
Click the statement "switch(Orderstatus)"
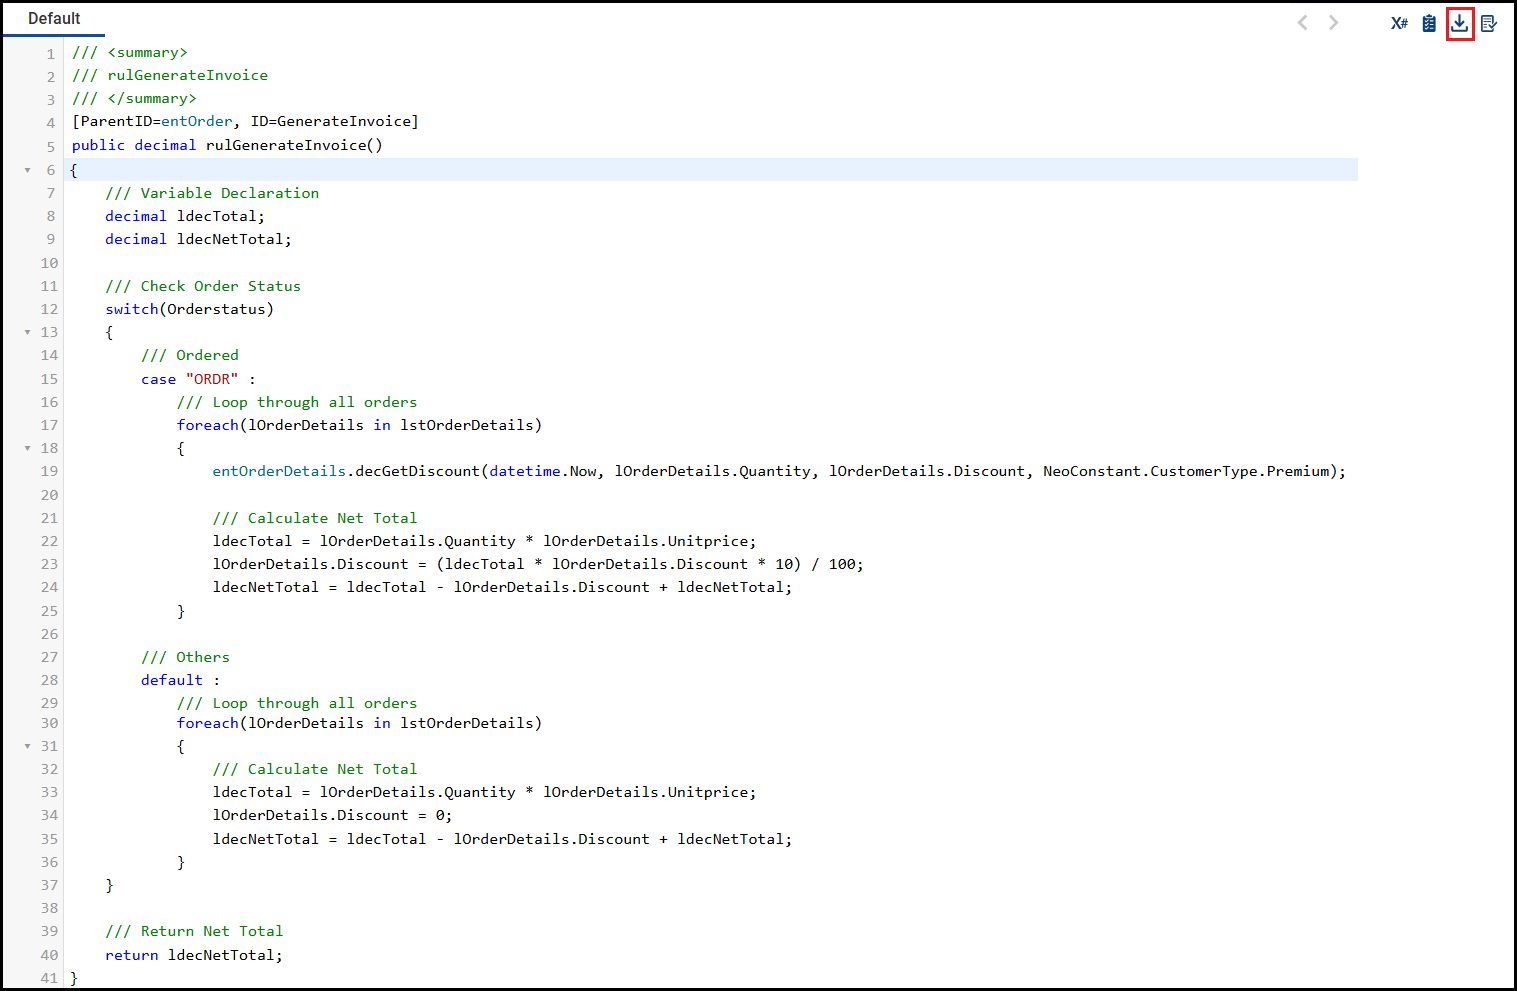(189, 309)
